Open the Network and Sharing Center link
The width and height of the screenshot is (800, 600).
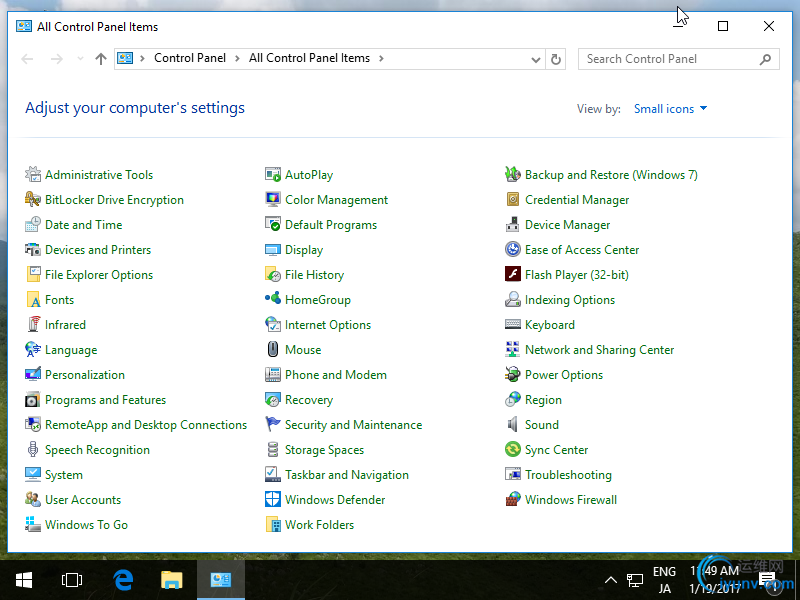(599, 350)
